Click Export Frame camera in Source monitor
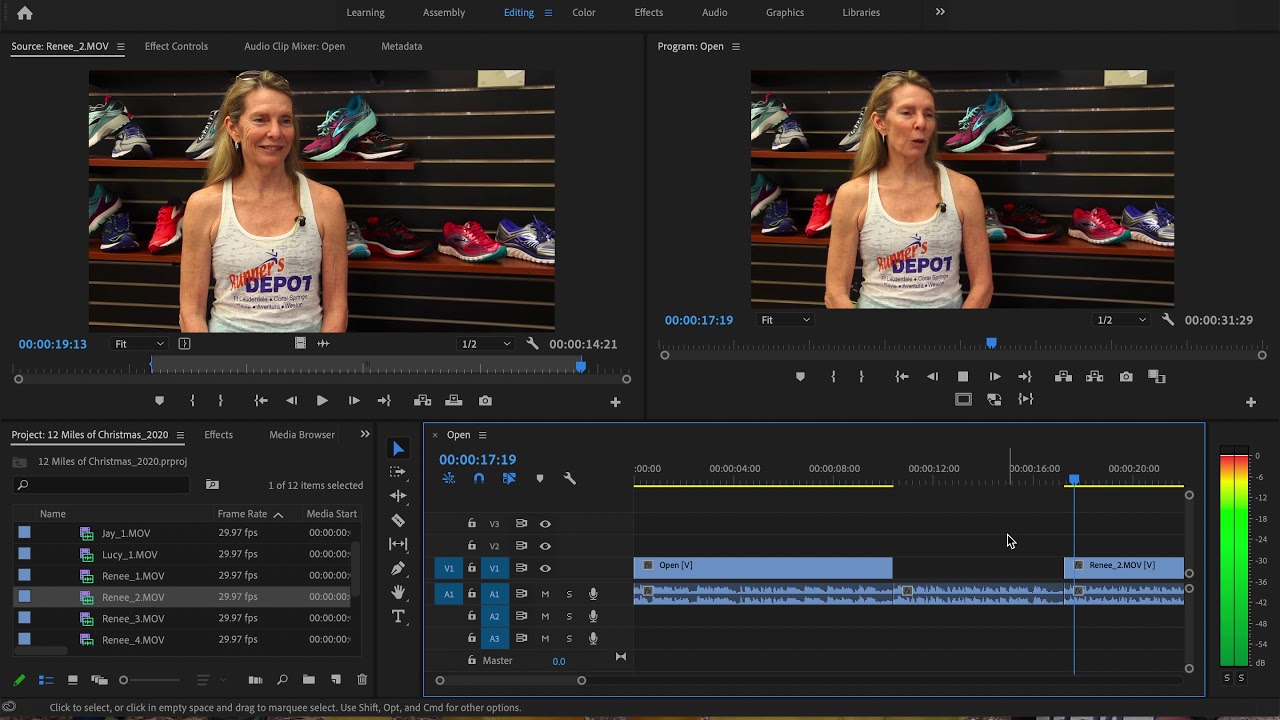This screenshot has width=1280, height=720. [x=485, y=401]
